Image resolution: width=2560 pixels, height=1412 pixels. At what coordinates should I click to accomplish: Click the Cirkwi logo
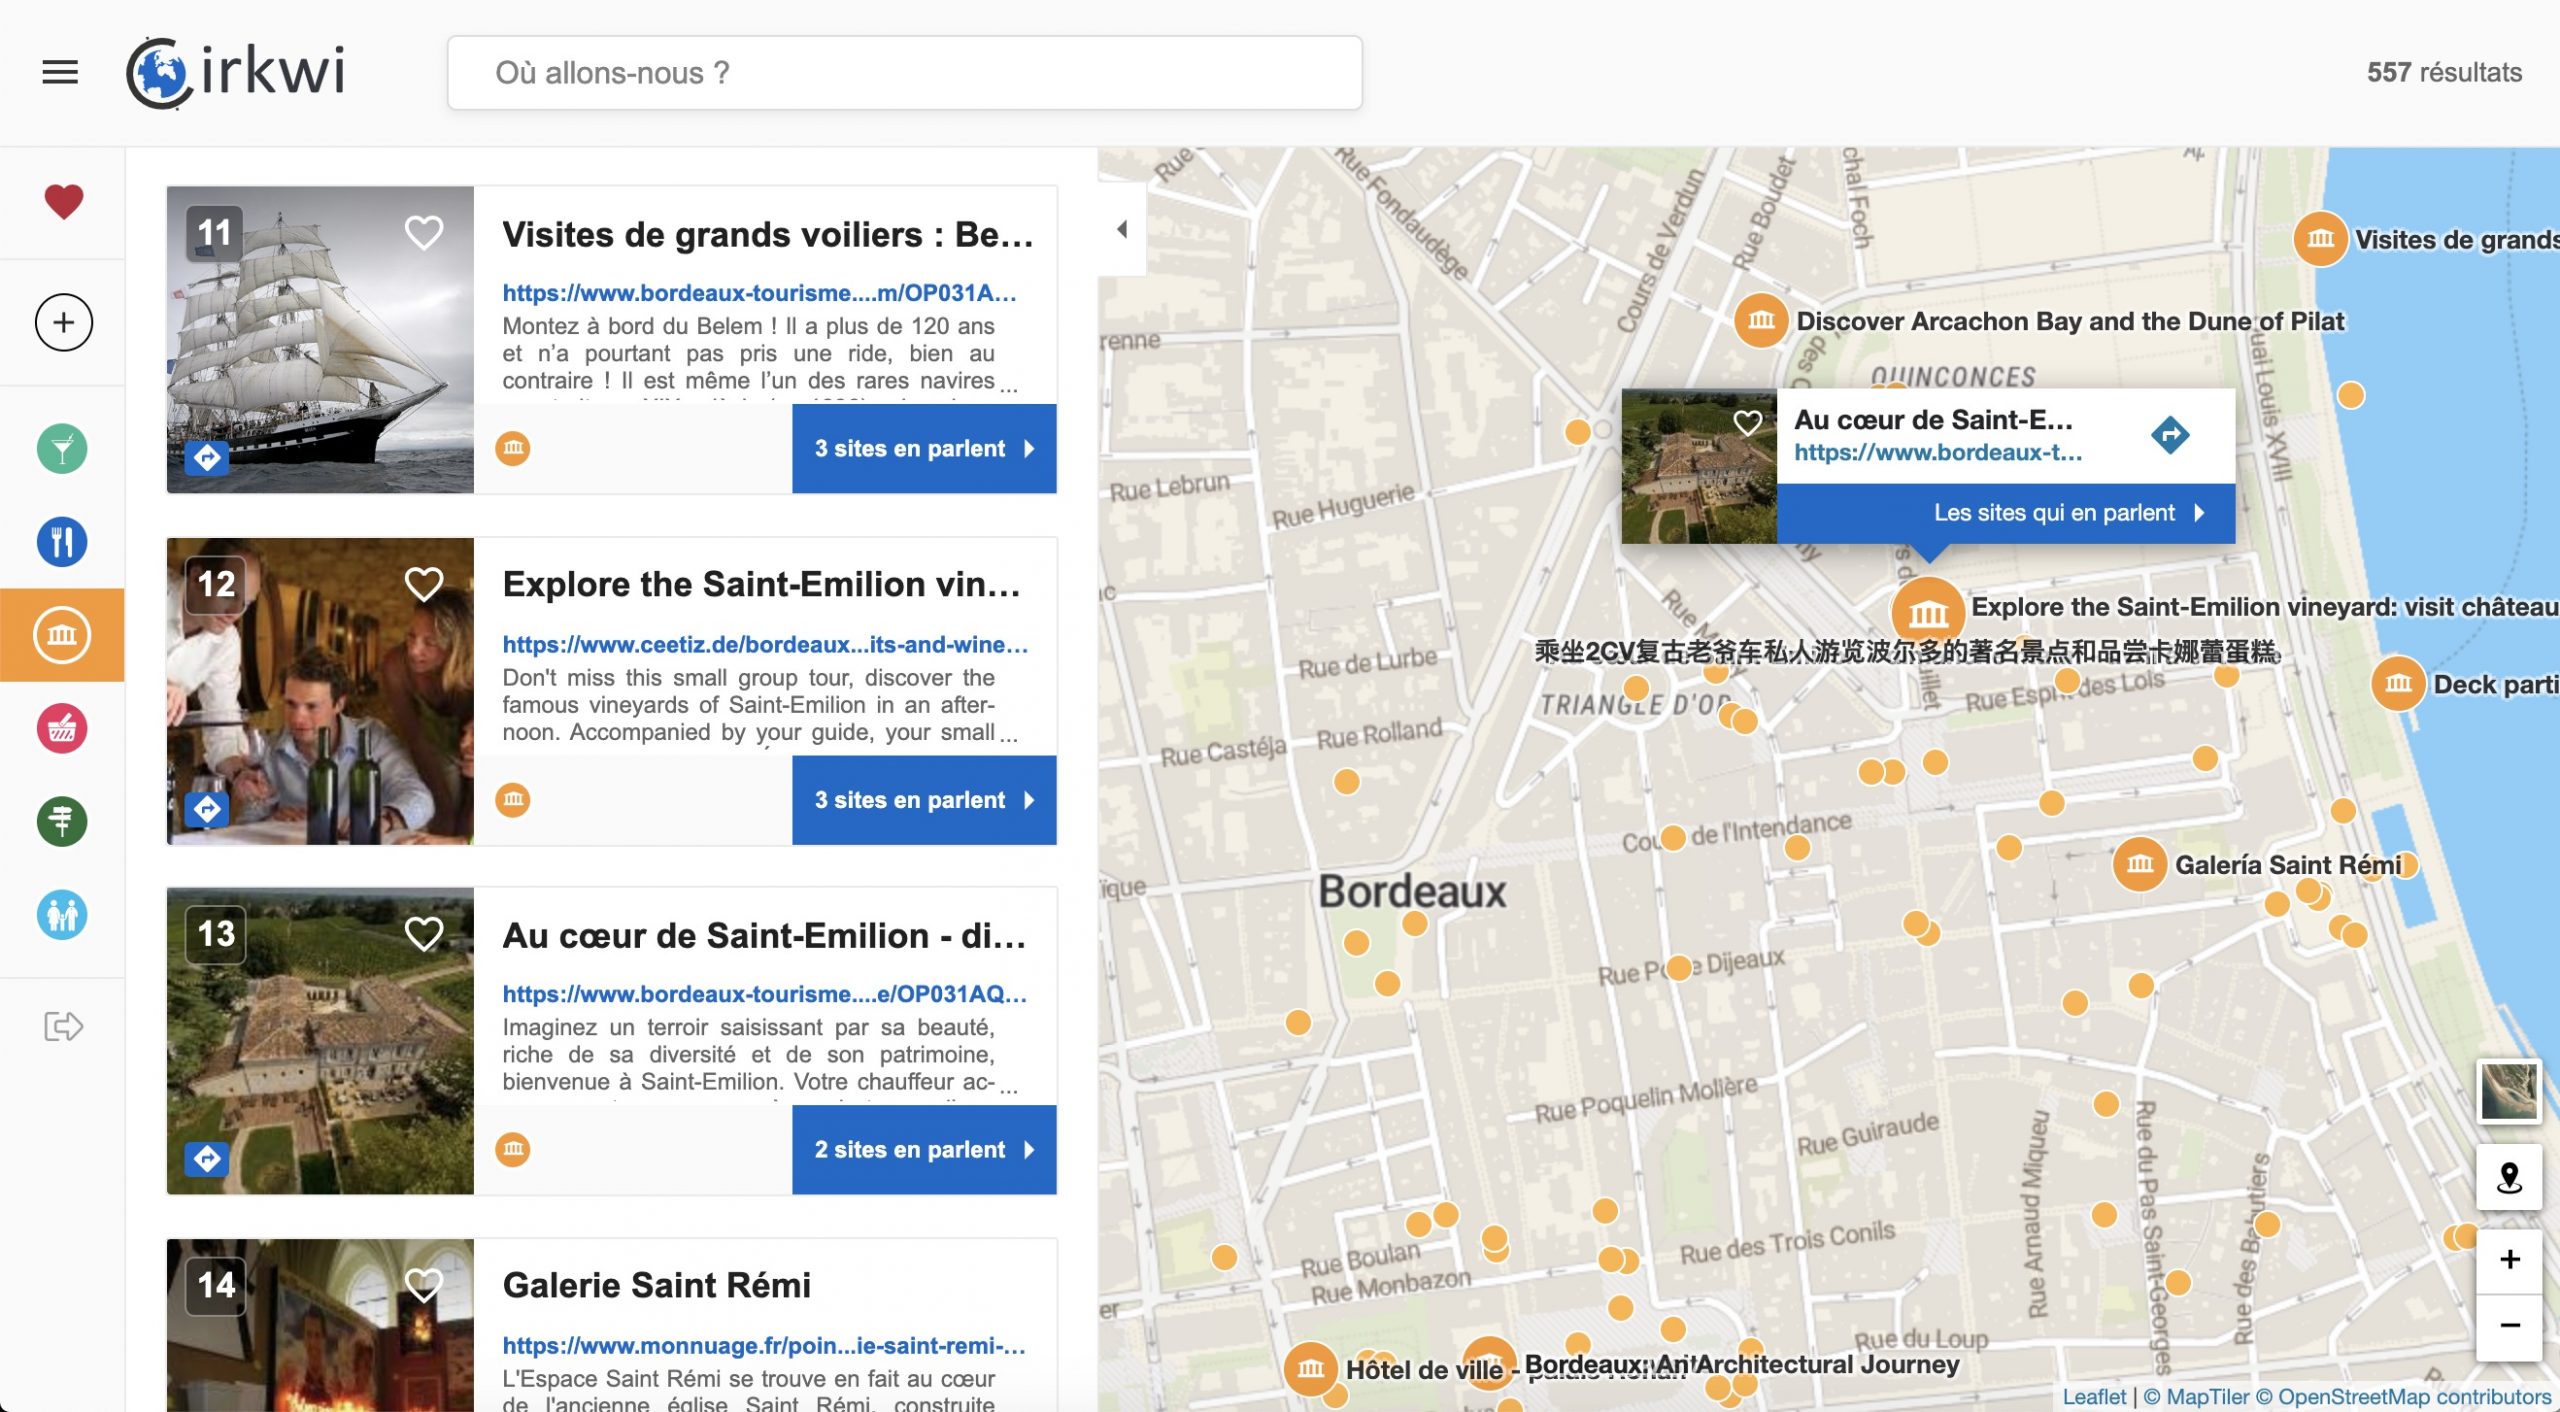click(236, 72)
